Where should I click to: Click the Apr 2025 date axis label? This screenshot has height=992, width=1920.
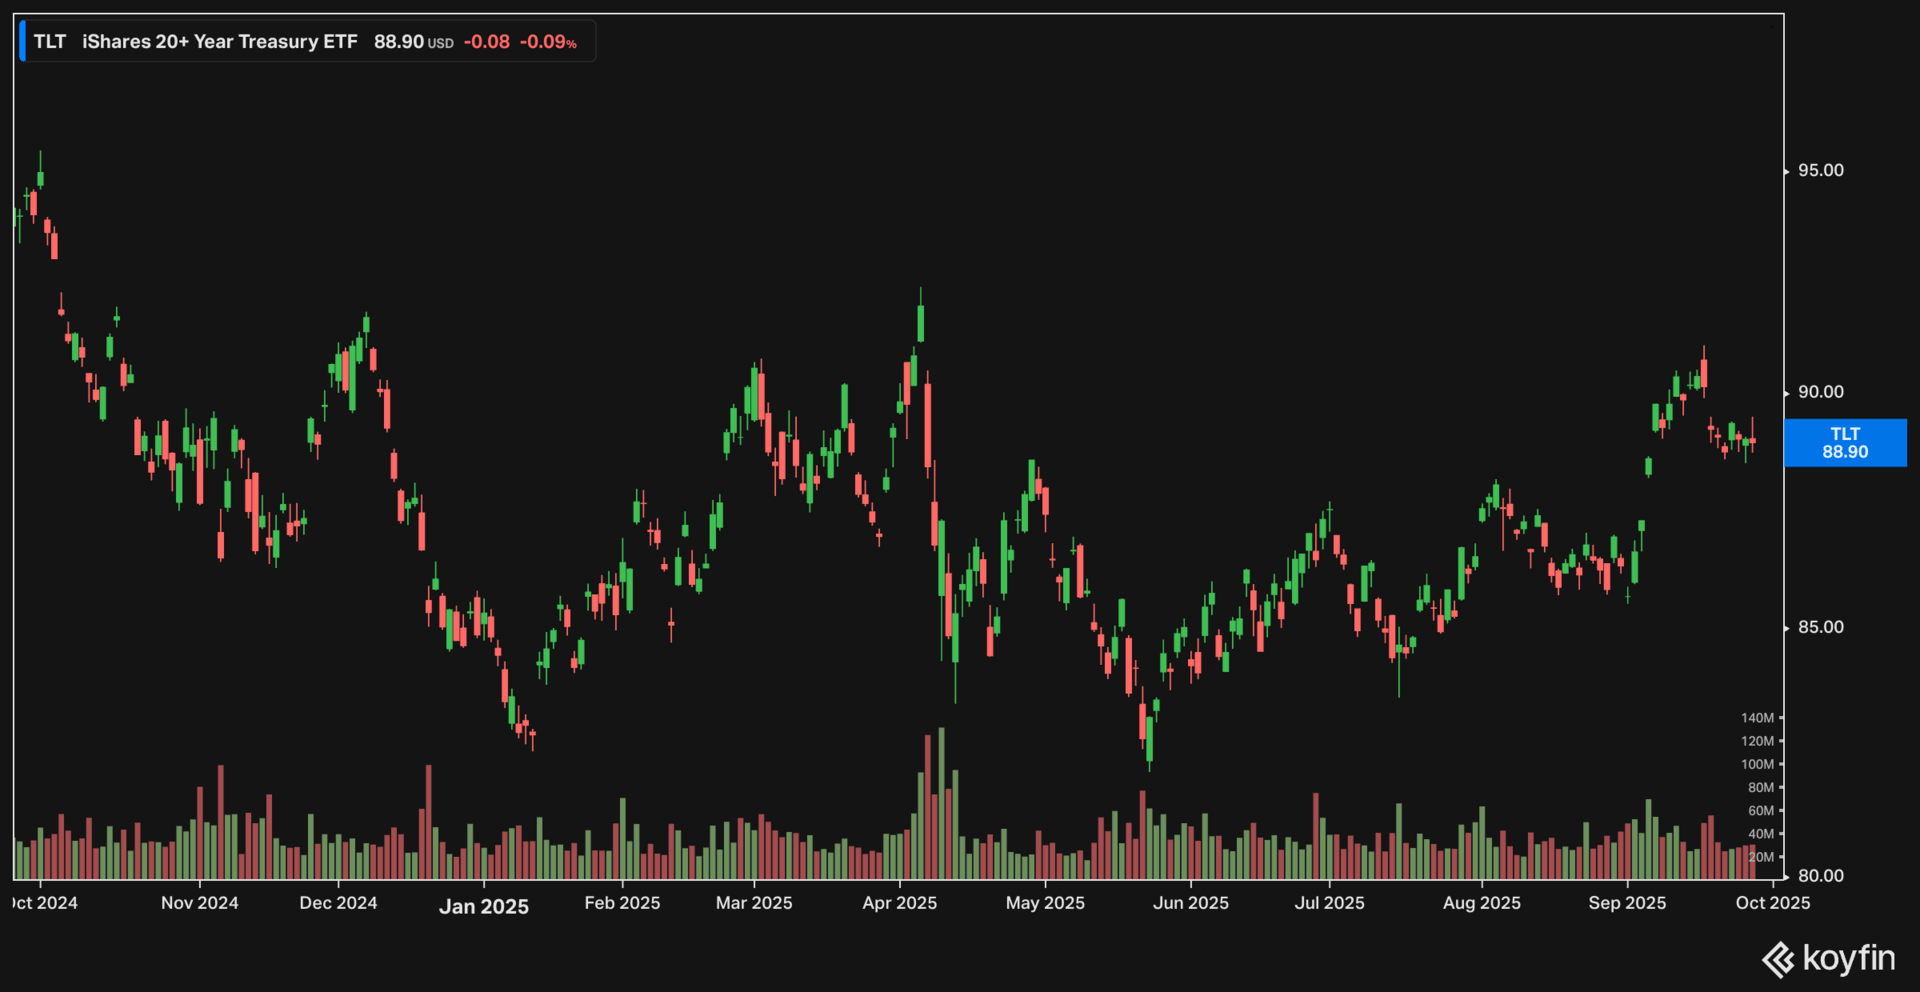(900, 903)
